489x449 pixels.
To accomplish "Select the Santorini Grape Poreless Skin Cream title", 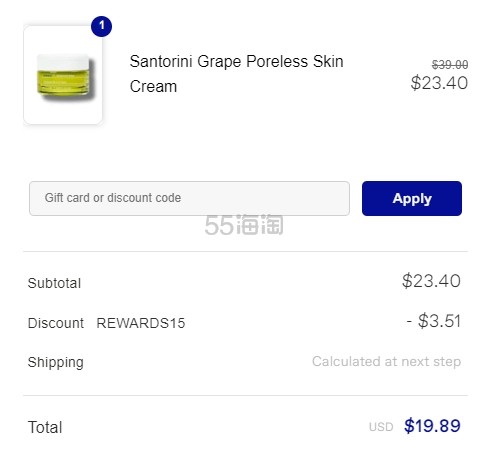I will coord(236,74).
